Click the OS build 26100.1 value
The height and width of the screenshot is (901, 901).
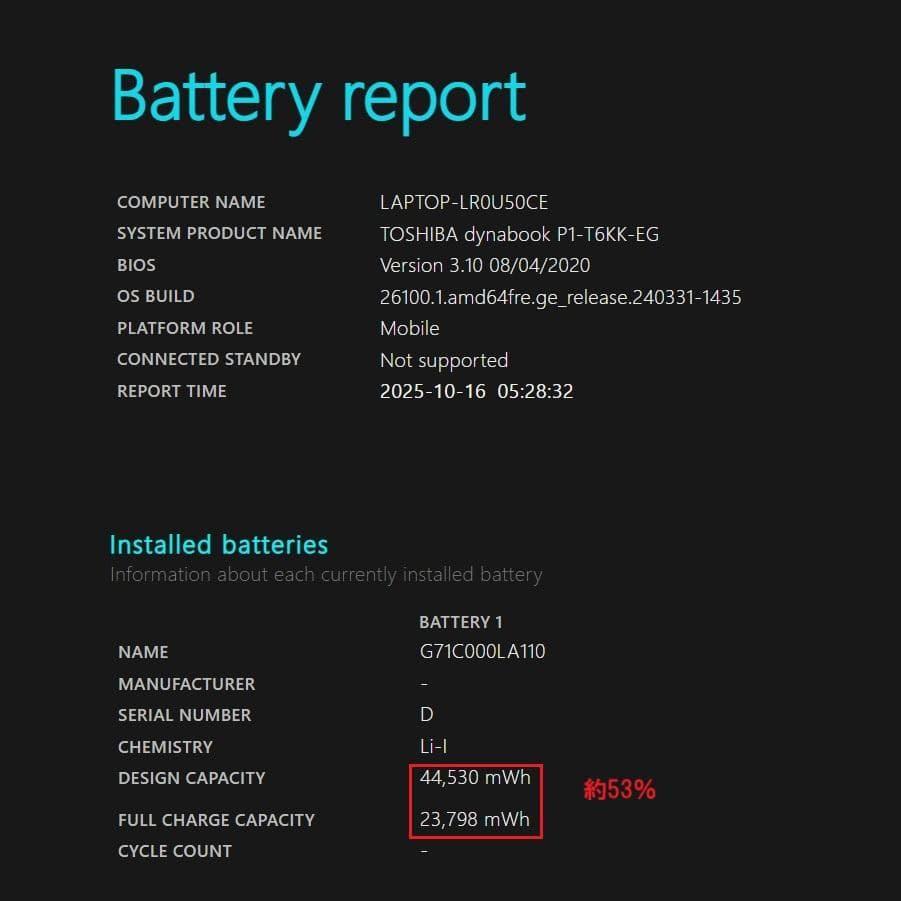[x=560, y=297]
